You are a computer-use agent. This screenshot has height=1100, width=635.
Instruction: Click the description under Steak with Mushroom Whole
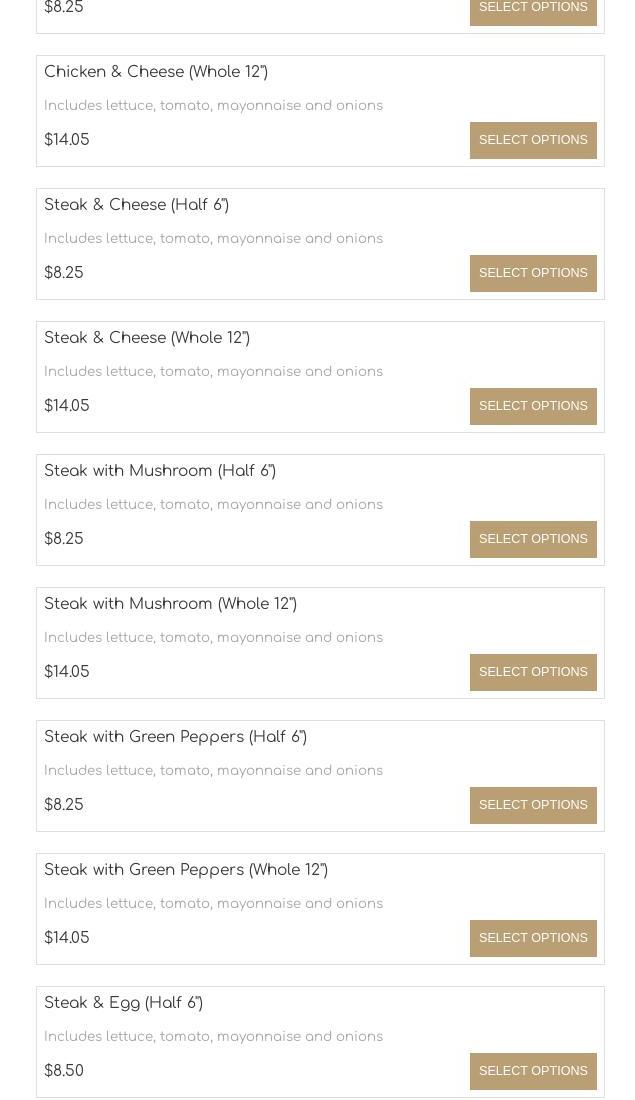(x=213, y=638)
